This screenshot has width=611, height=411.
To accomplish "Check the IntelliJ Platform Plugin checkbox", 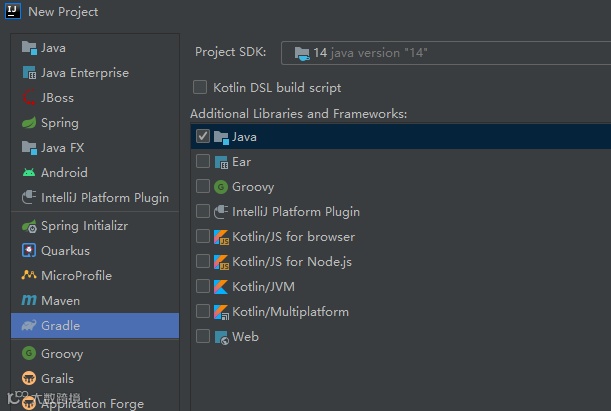I will point(203,211).
